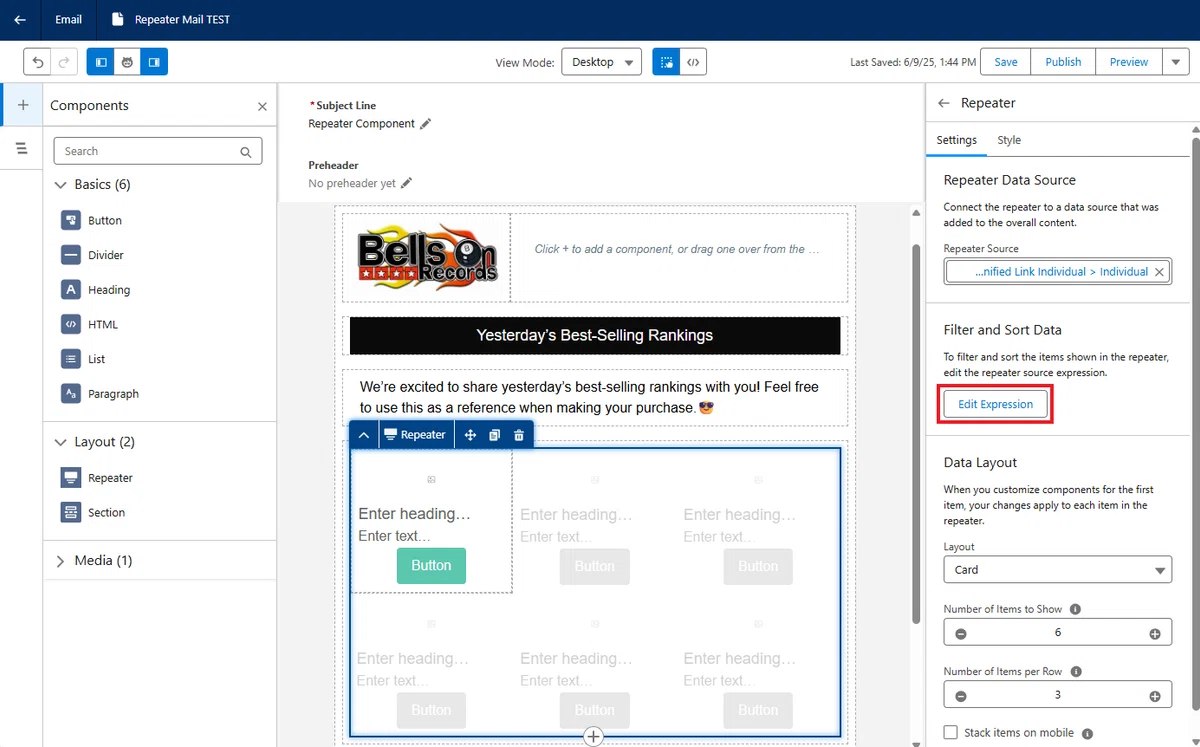The width and height of the screenshot is (1200, 747).
Task: Click first card's 'Enter text…' placeholder
Action: (395, 536)
